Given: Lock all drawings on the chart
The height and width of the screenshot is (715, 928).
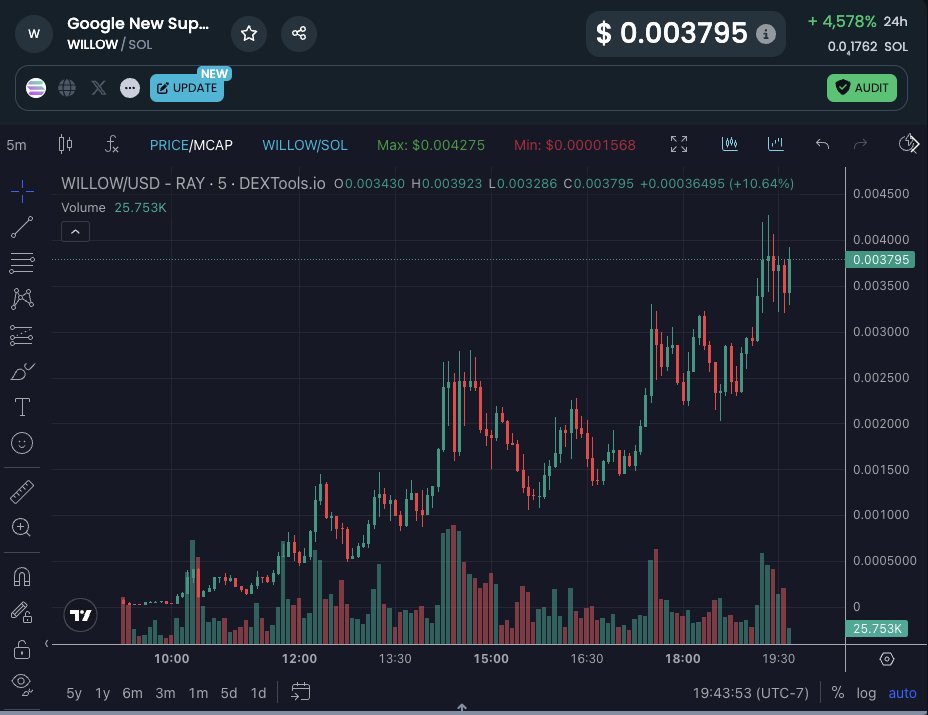Looking at the screenshot, I should [21, 649].
